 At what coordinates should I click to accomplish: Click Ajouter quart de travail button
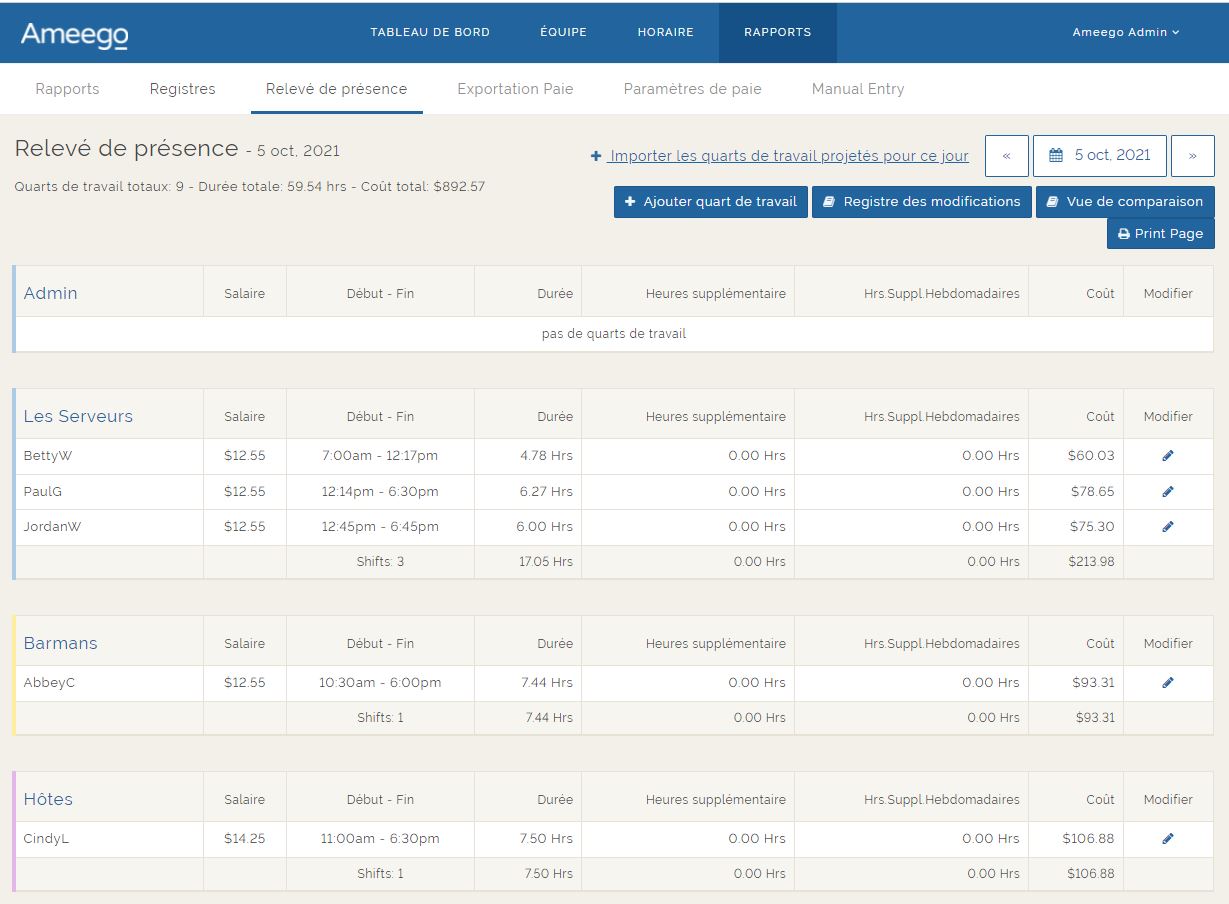[x=710, y=202]
